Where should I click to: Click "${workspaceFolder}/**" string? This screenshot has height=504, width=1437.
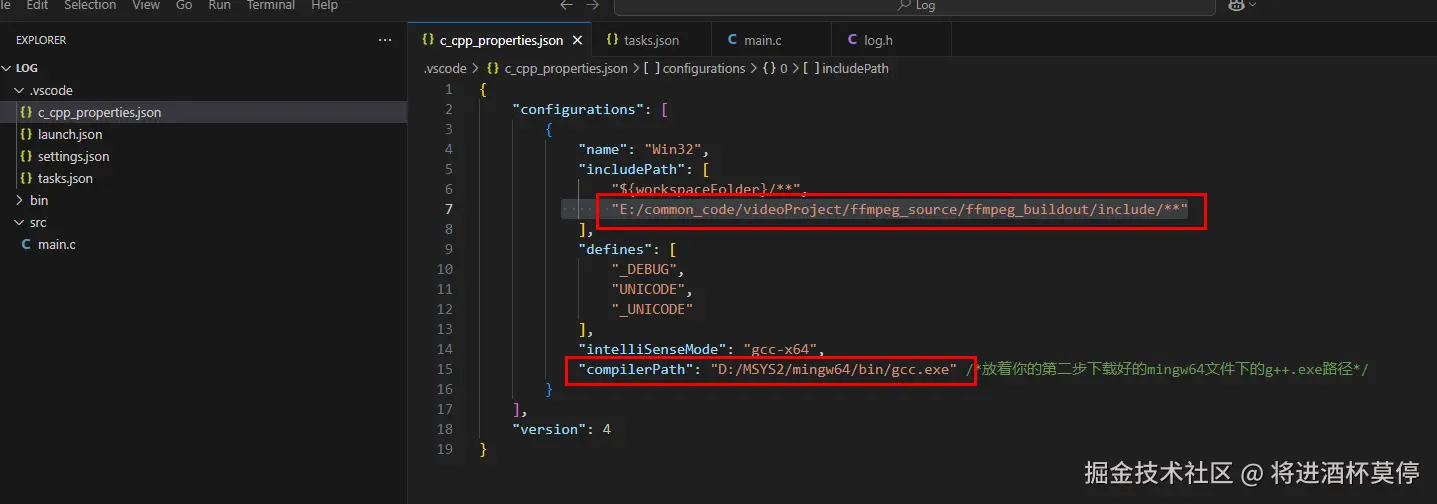point(708,189)
